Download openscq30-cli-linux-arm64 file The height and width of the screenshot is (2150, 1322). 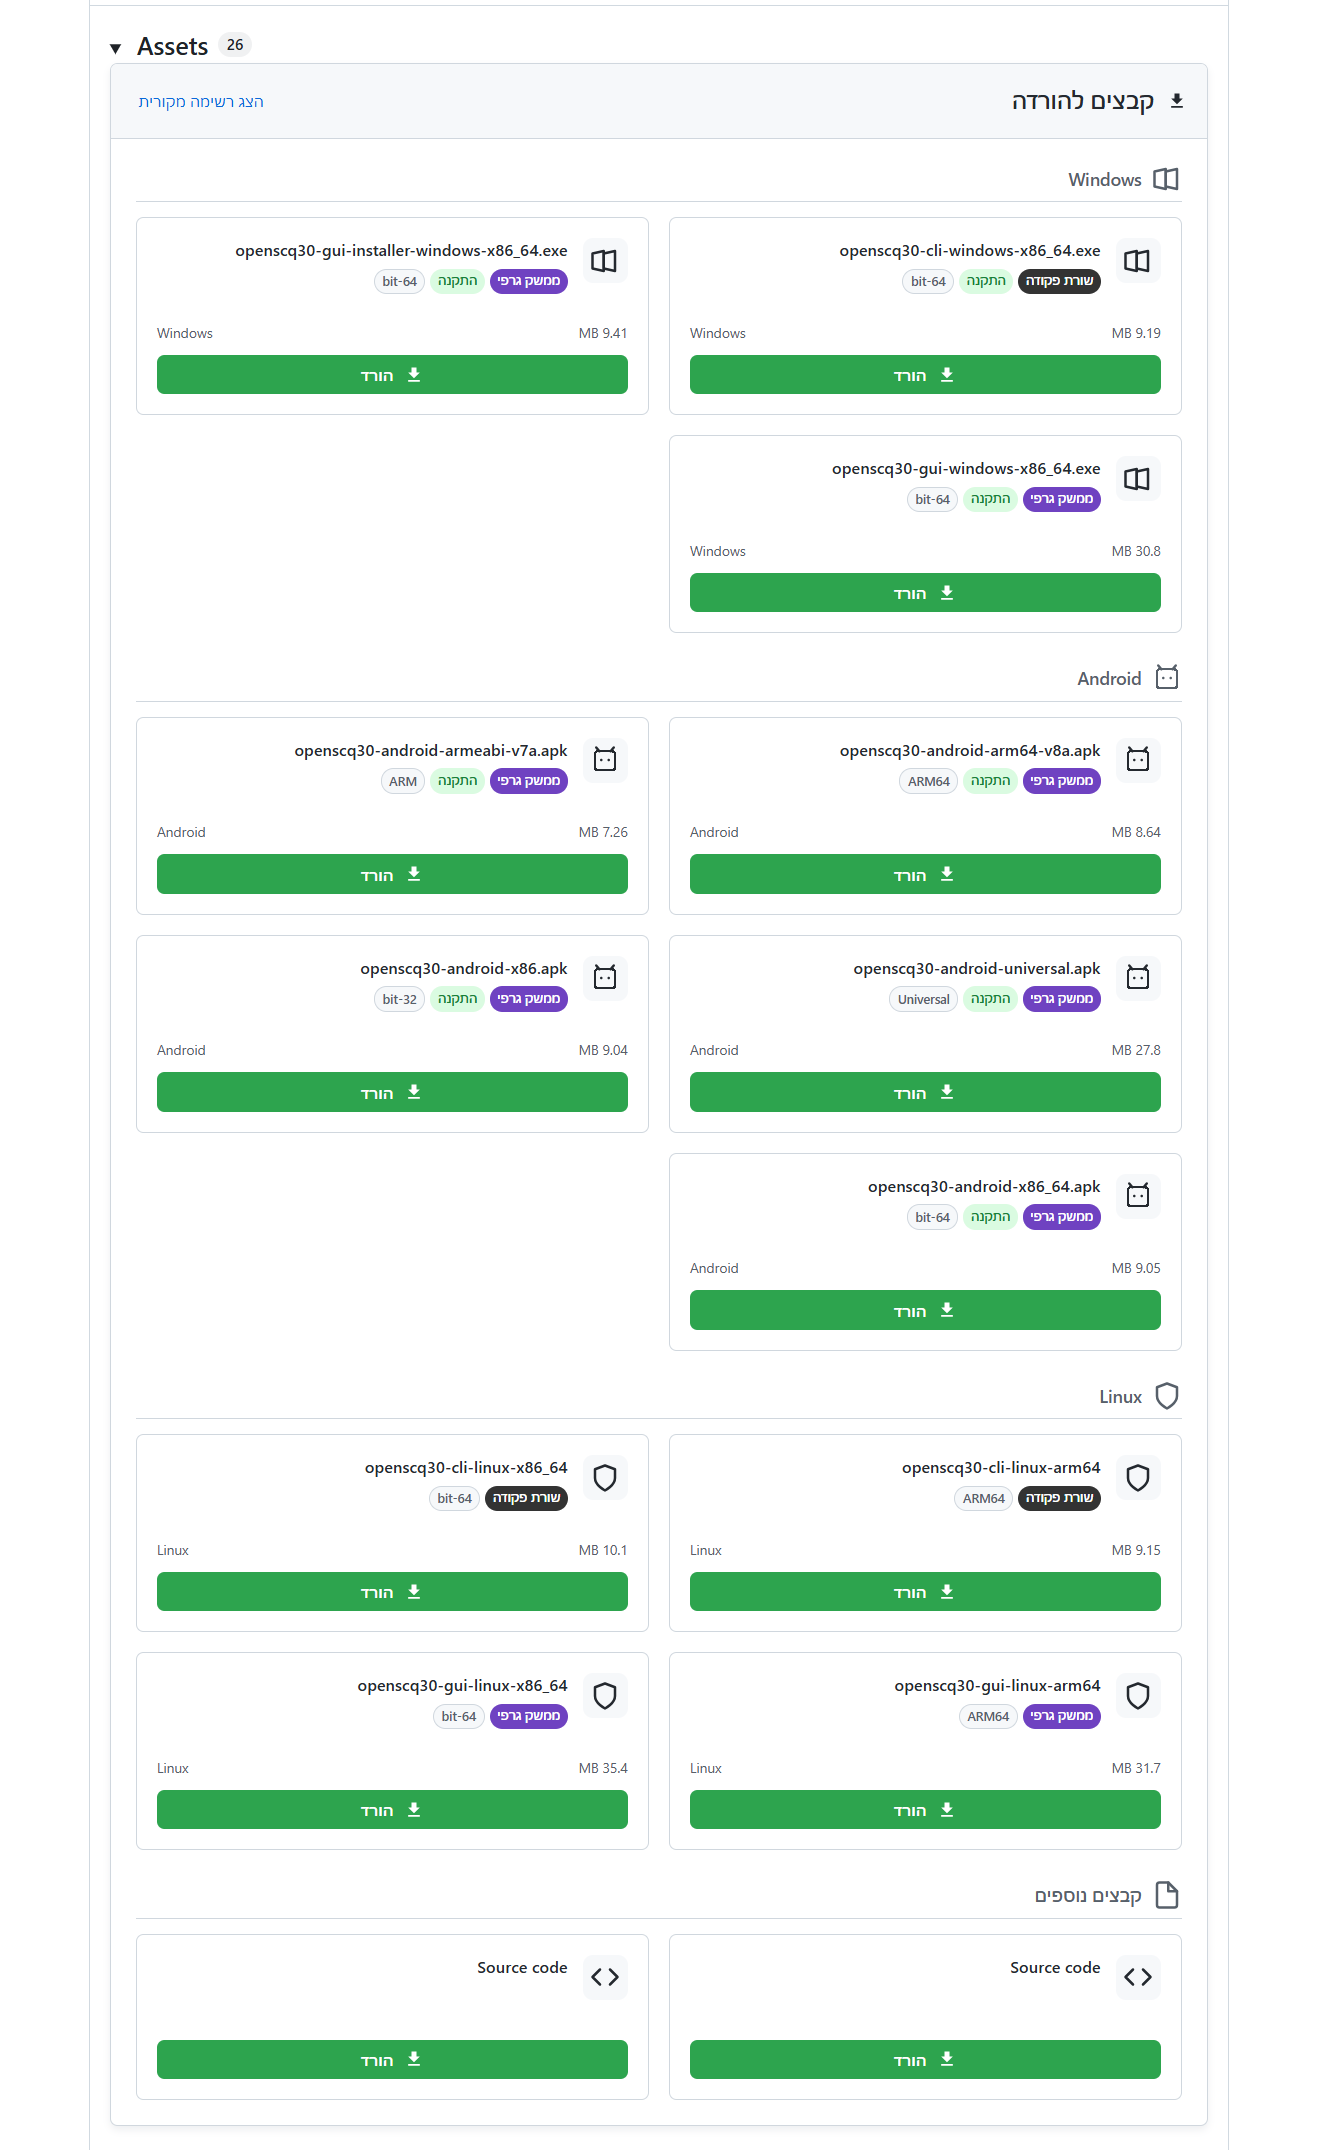coord(924,1592)
